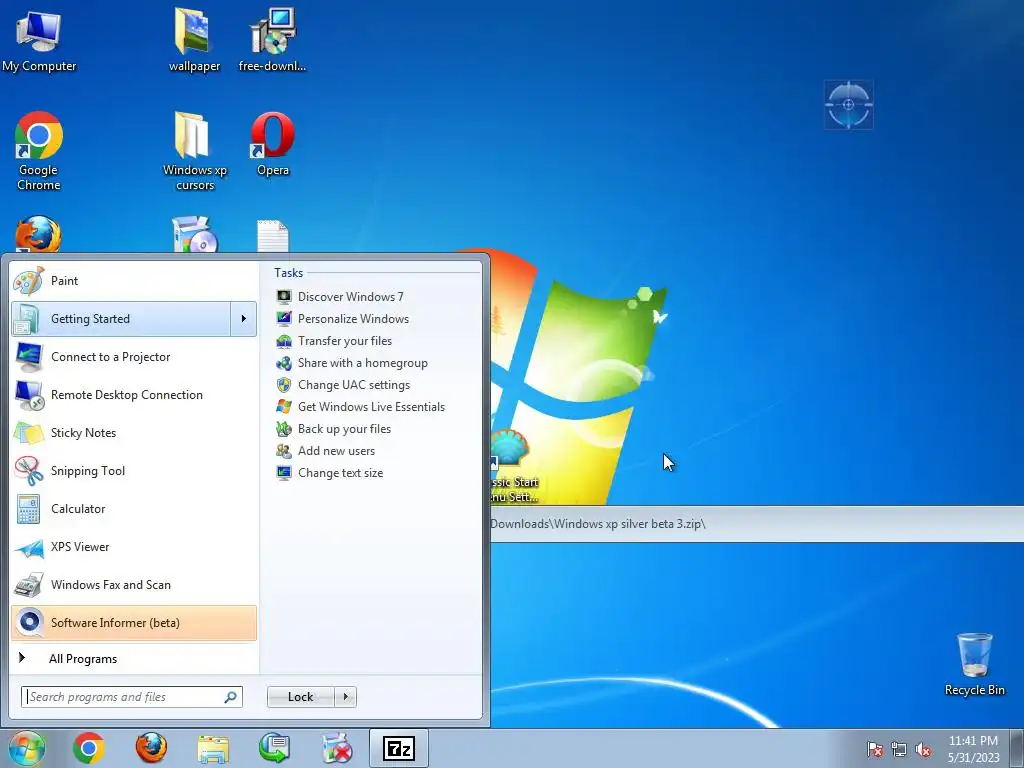Click the taskbar icon with red X
Image resolution: width=1024 pixels, height=768 pixels.
[337, 749]
